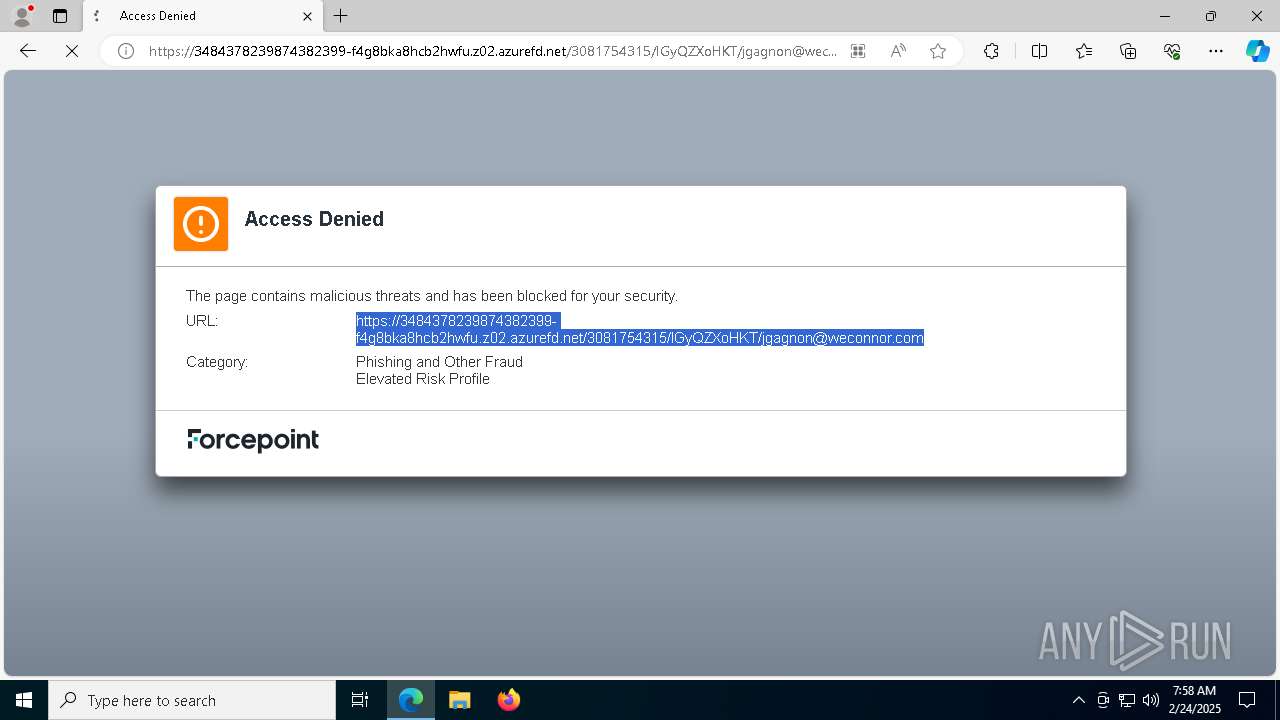
Task: Show hidden system tray icons
Action: coord(1078,700)
